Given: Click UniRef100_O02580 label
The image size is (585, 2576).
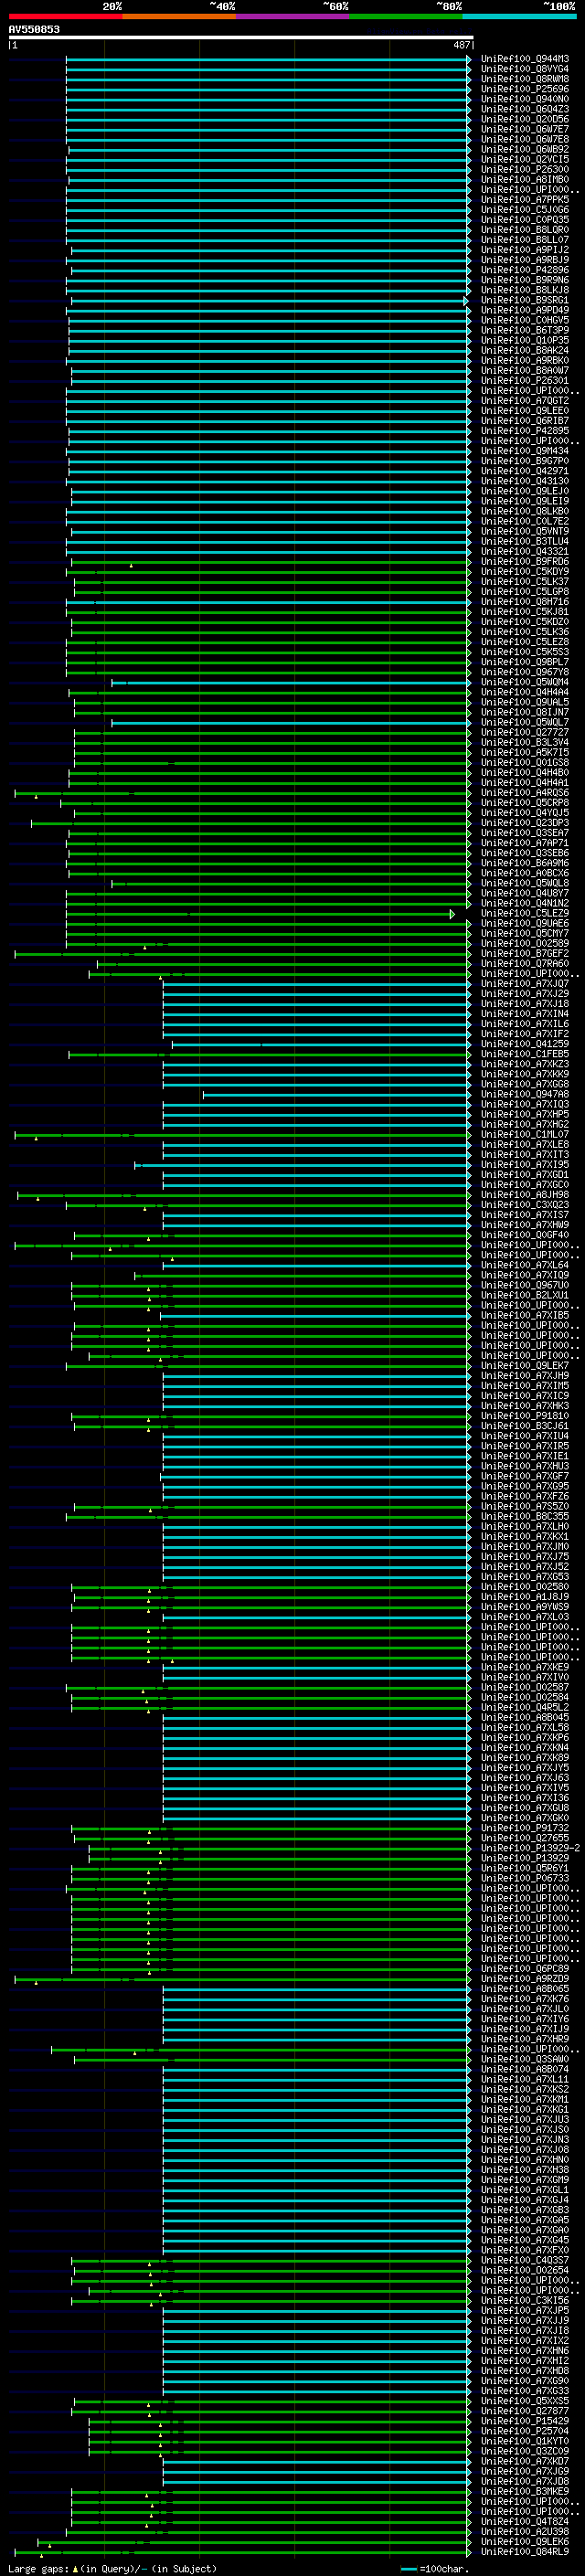Looking at the screenshot, I should point(524,1586).
